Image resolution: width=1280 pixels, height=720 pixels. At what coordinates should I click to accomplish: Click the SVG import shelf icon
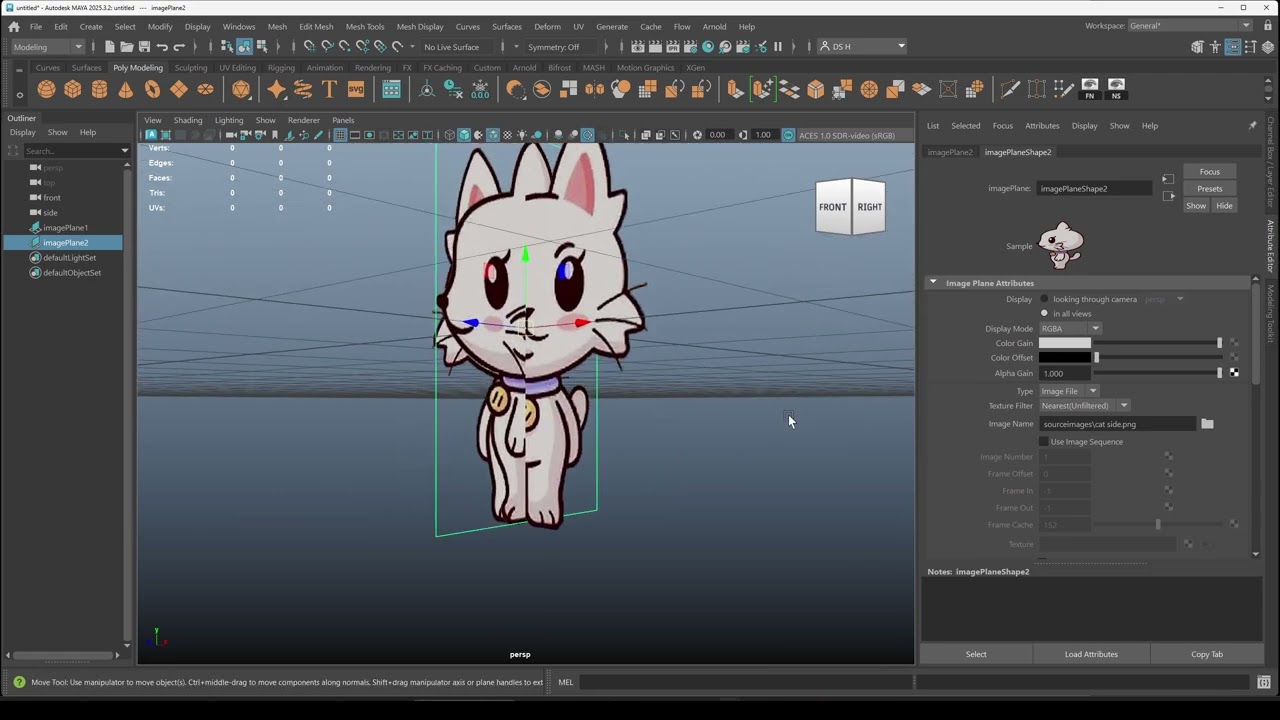pos(356,90)
